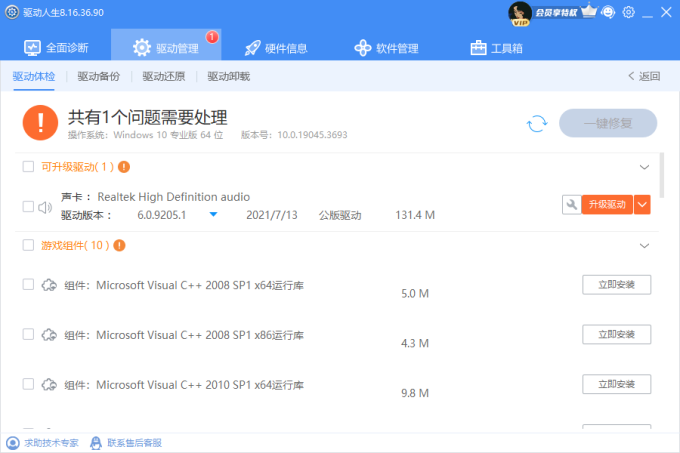Screen dimensions: 680x453
Task: Install Visual C++ 2010 SP1 x64 with 立即安装
Action: [x=616, y=384]
